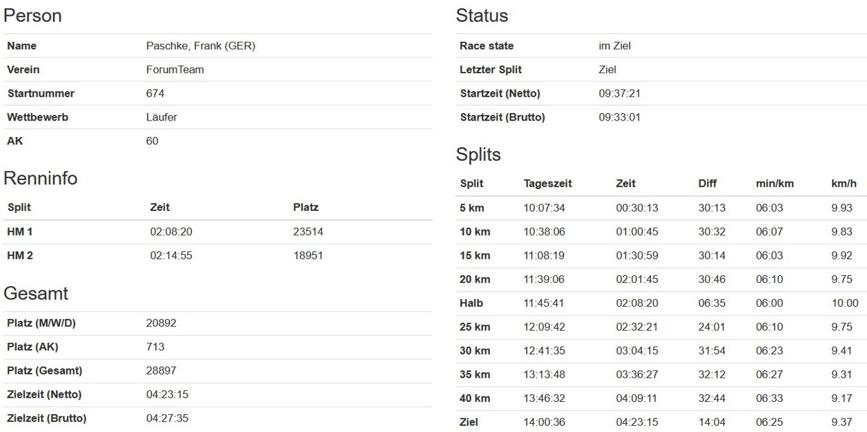Select the Race state value im Ziel
This screenshot has height=432, width=867.
(x=614, y=46)
